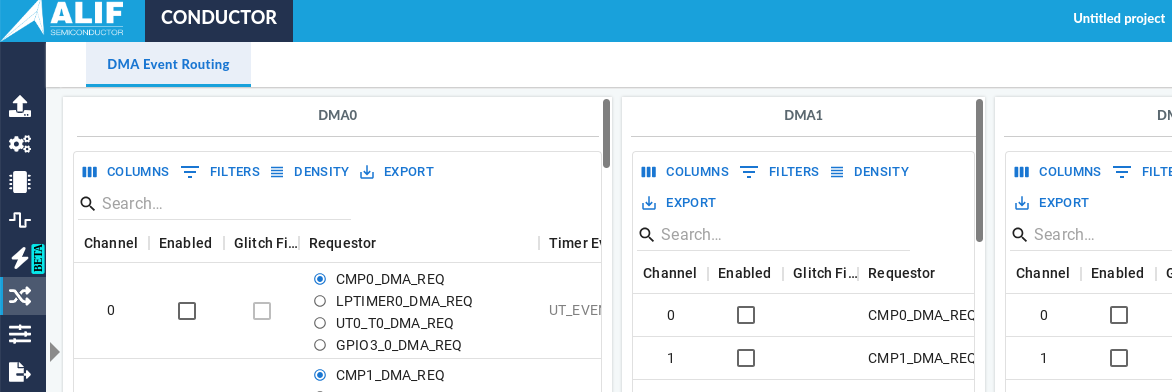The image size is (1172, 392).
Task: Click CONDUCTOR title in header
Action: click(x=218, y=17)
